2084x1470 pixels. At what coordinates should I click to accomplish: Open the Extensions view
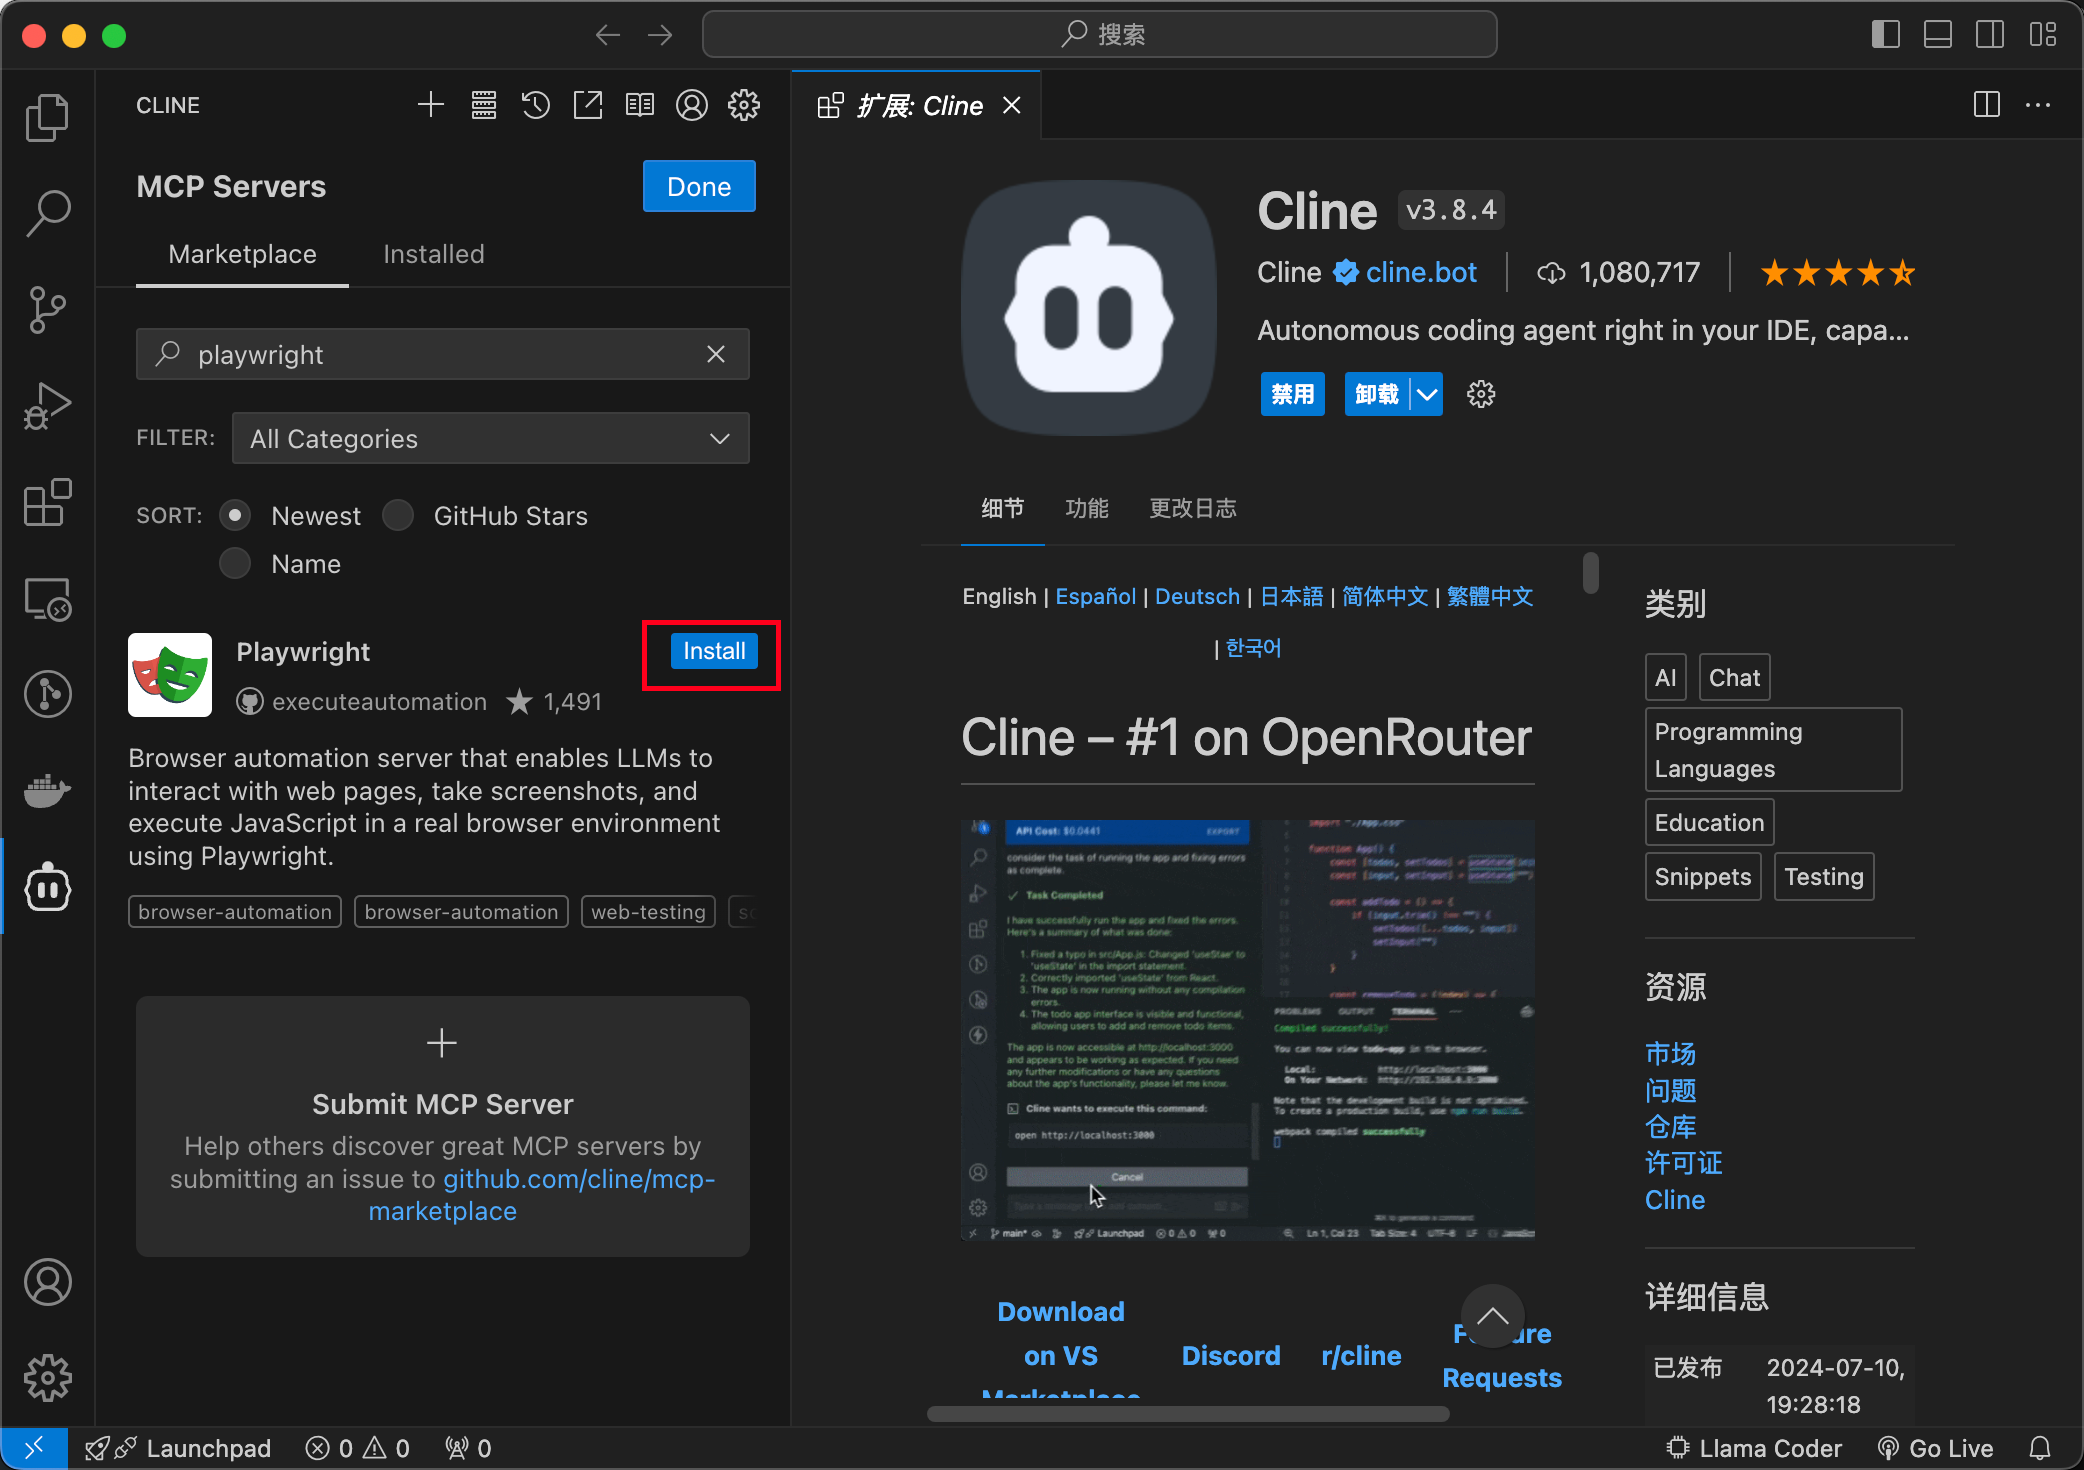[47, 502]
